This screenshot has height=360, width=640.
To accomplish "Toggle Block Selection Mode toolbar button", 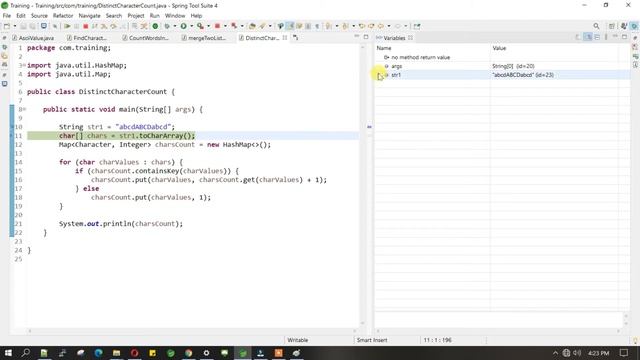I will coord(308,26).
